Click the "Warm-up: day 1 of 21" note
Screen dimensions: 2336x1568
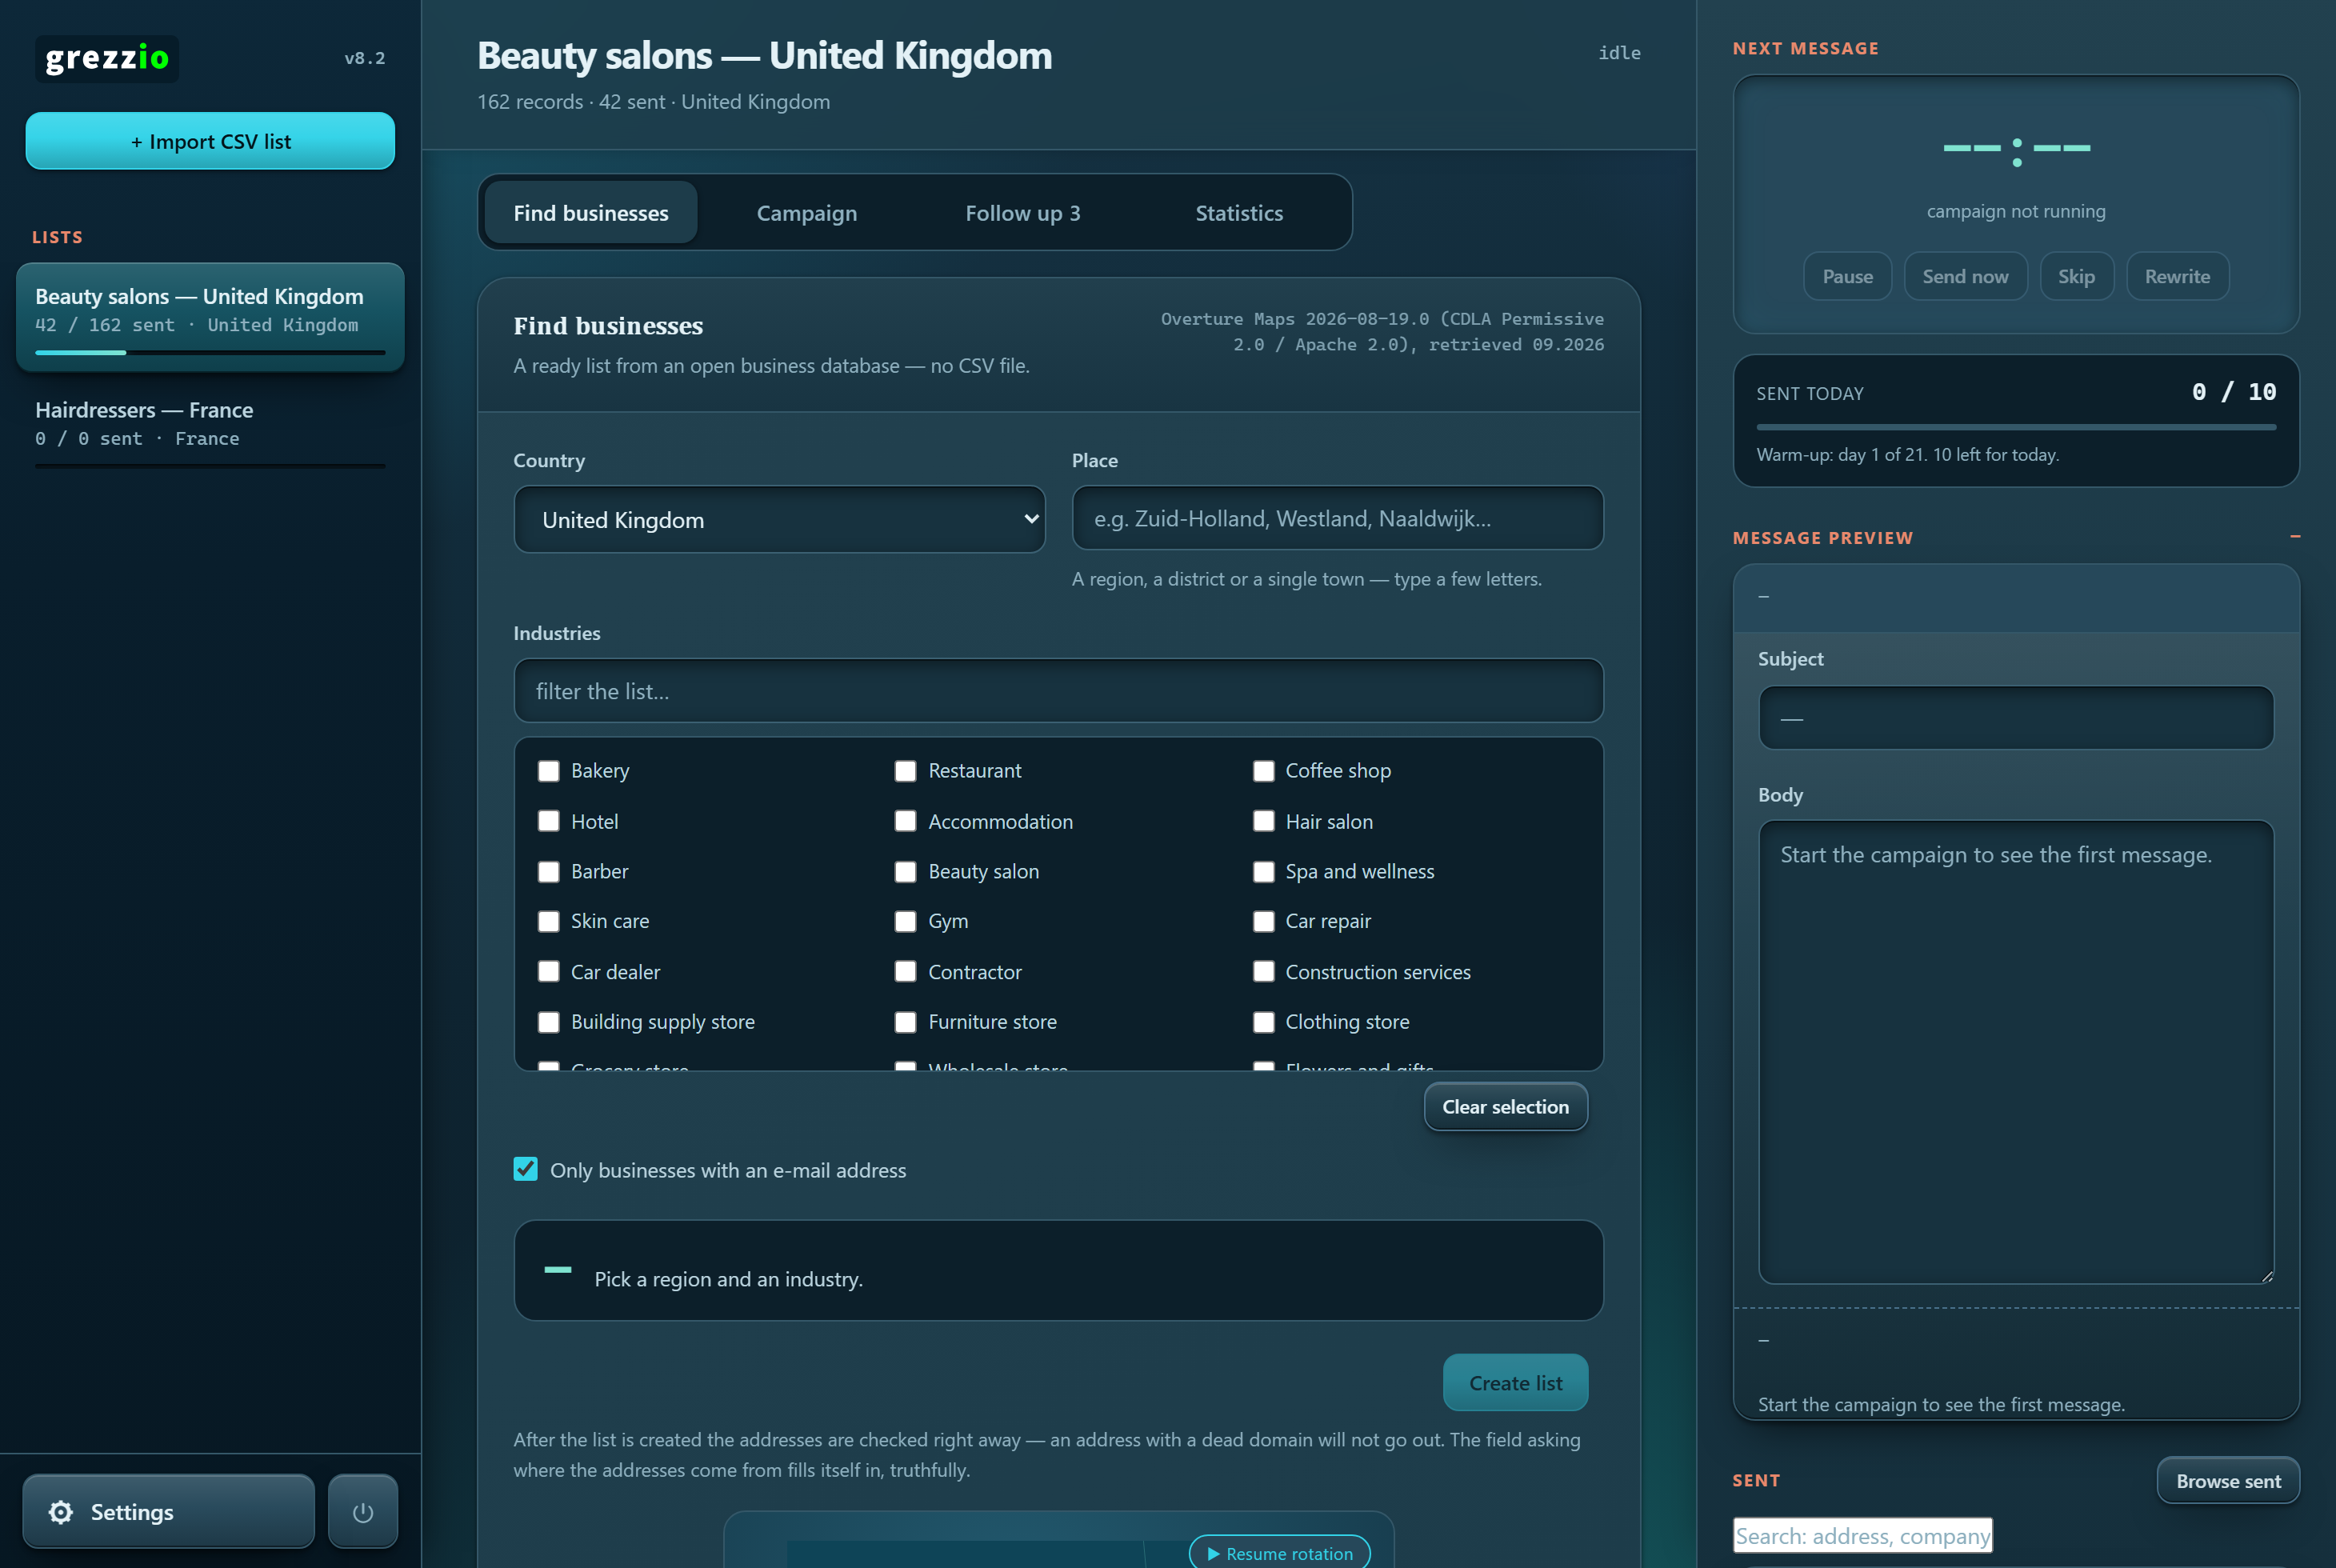tap(1907, 455)
